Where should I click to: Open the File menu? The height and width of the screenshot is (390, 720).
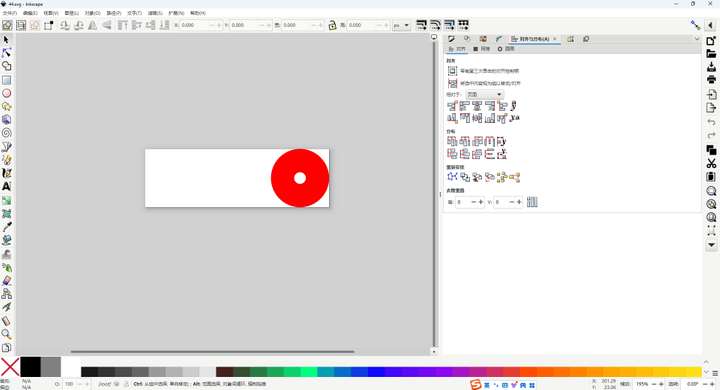pos(9,13)
